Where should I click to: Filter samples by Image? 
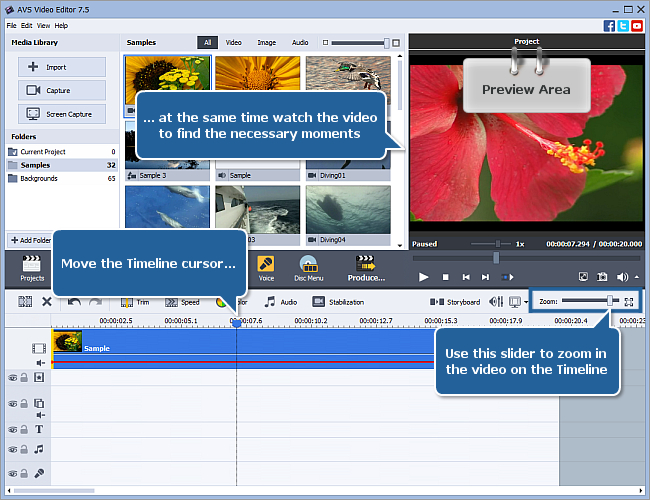click(x=266, y=42)
